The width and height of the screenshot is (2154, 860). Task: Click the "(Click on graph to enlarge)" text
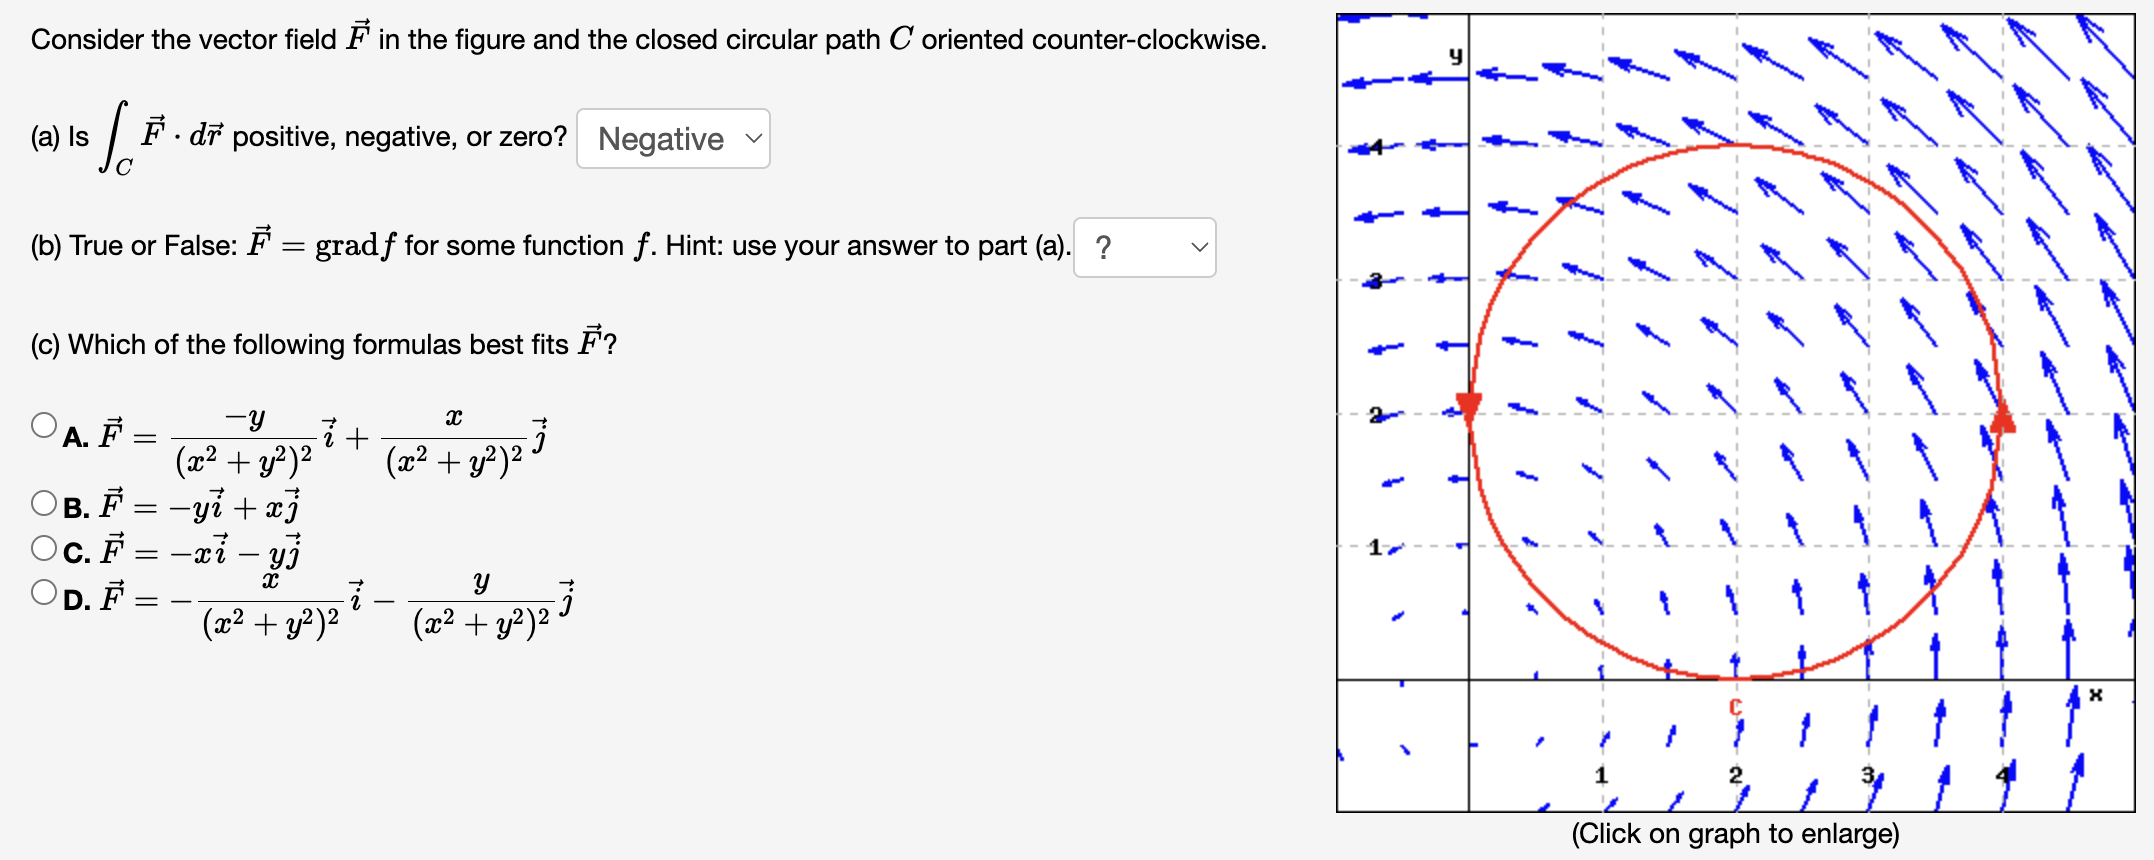coord(1736,833)
